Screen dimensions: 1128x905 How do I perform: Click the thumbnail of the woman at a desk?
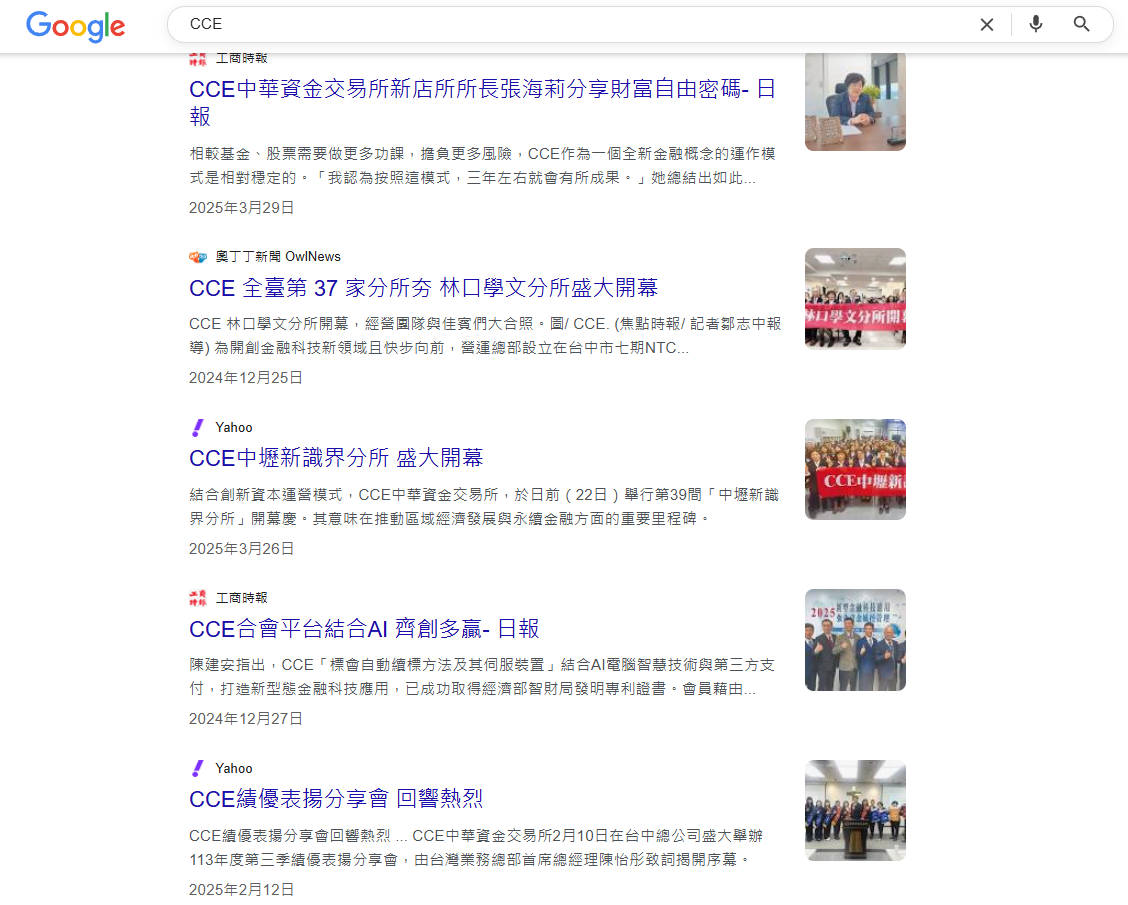click(855, 100)
